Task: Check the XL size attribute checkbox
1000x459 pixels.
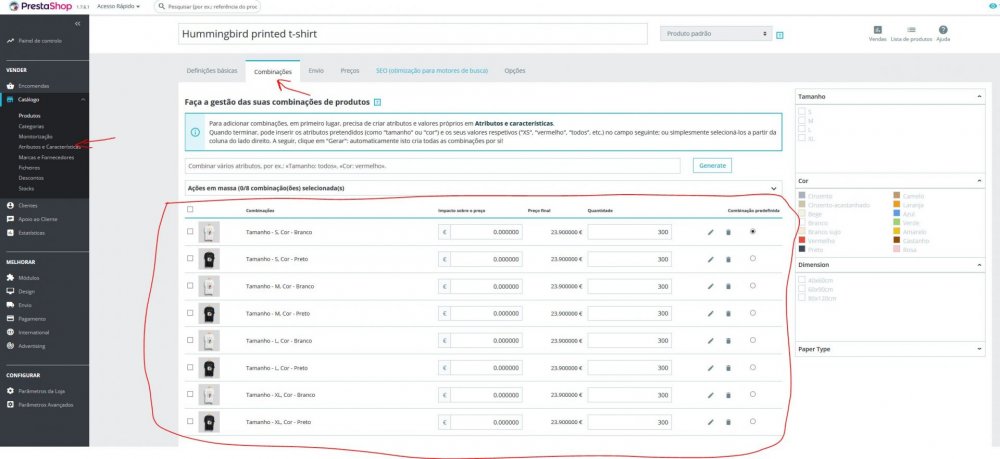Action: click(x=802, y=138)
